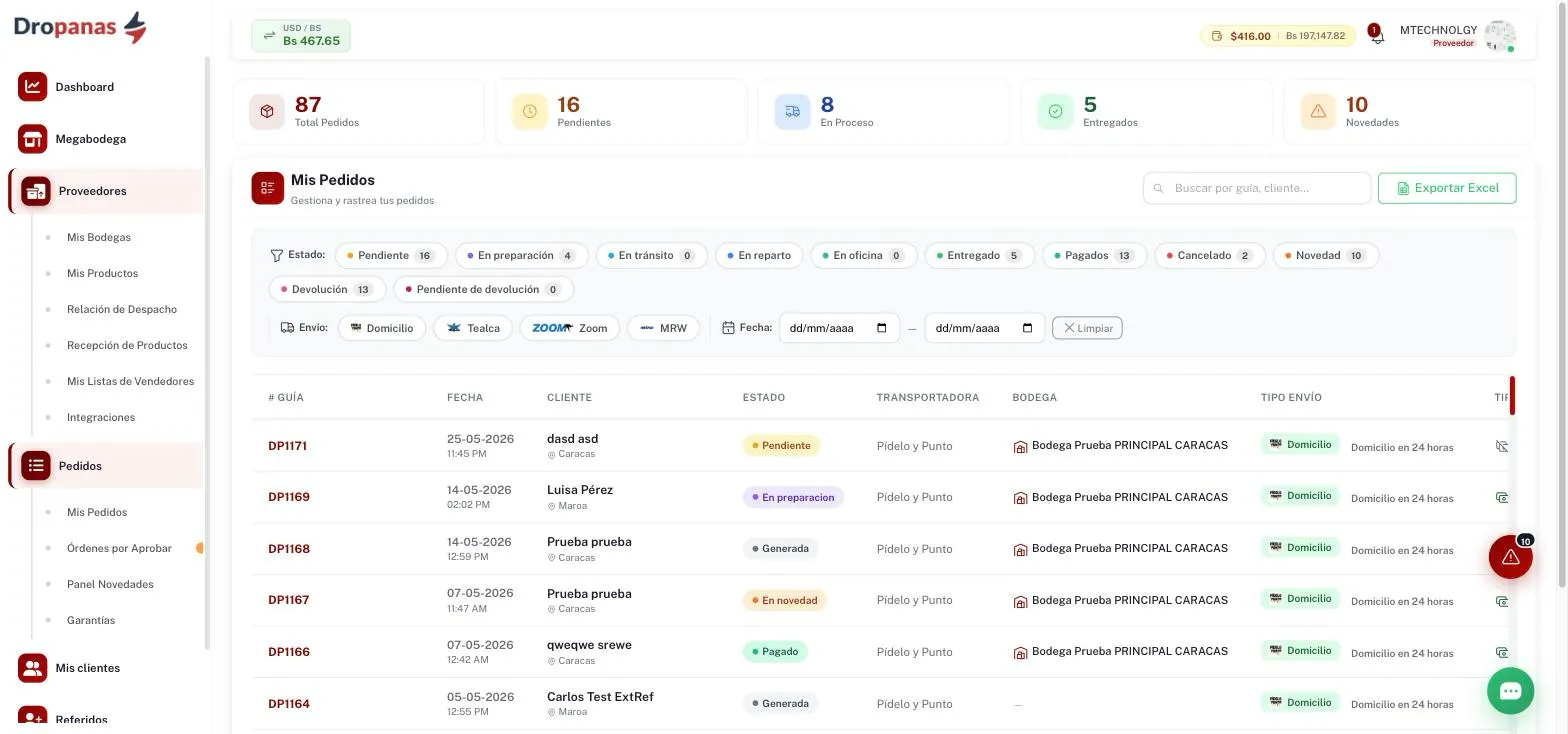Screen dimensions: 1568x734
Task: Click the Pedidos list icon
Action: point(36,466)
